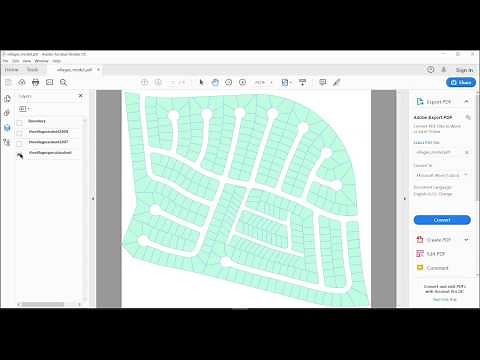This screenshot has height=360, width=480.
Task: Click the email envelope icon
Action: pyautogui.click(x=50, y=82)
